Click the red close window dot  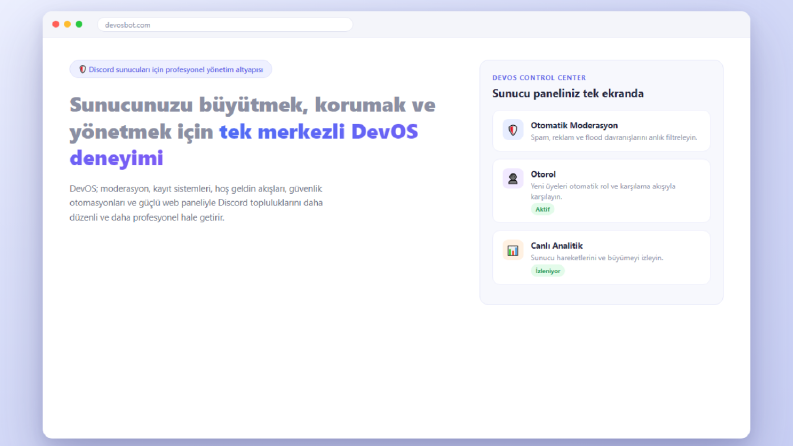(56, 24)
